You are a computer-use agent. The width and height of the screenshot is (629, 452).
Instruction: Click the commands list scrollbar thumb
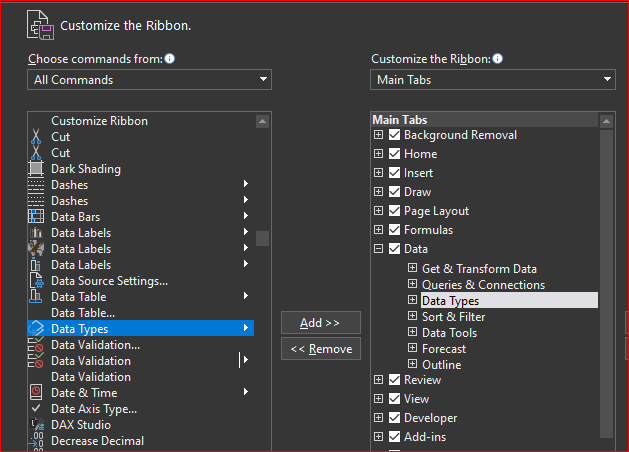coord(262,238)
